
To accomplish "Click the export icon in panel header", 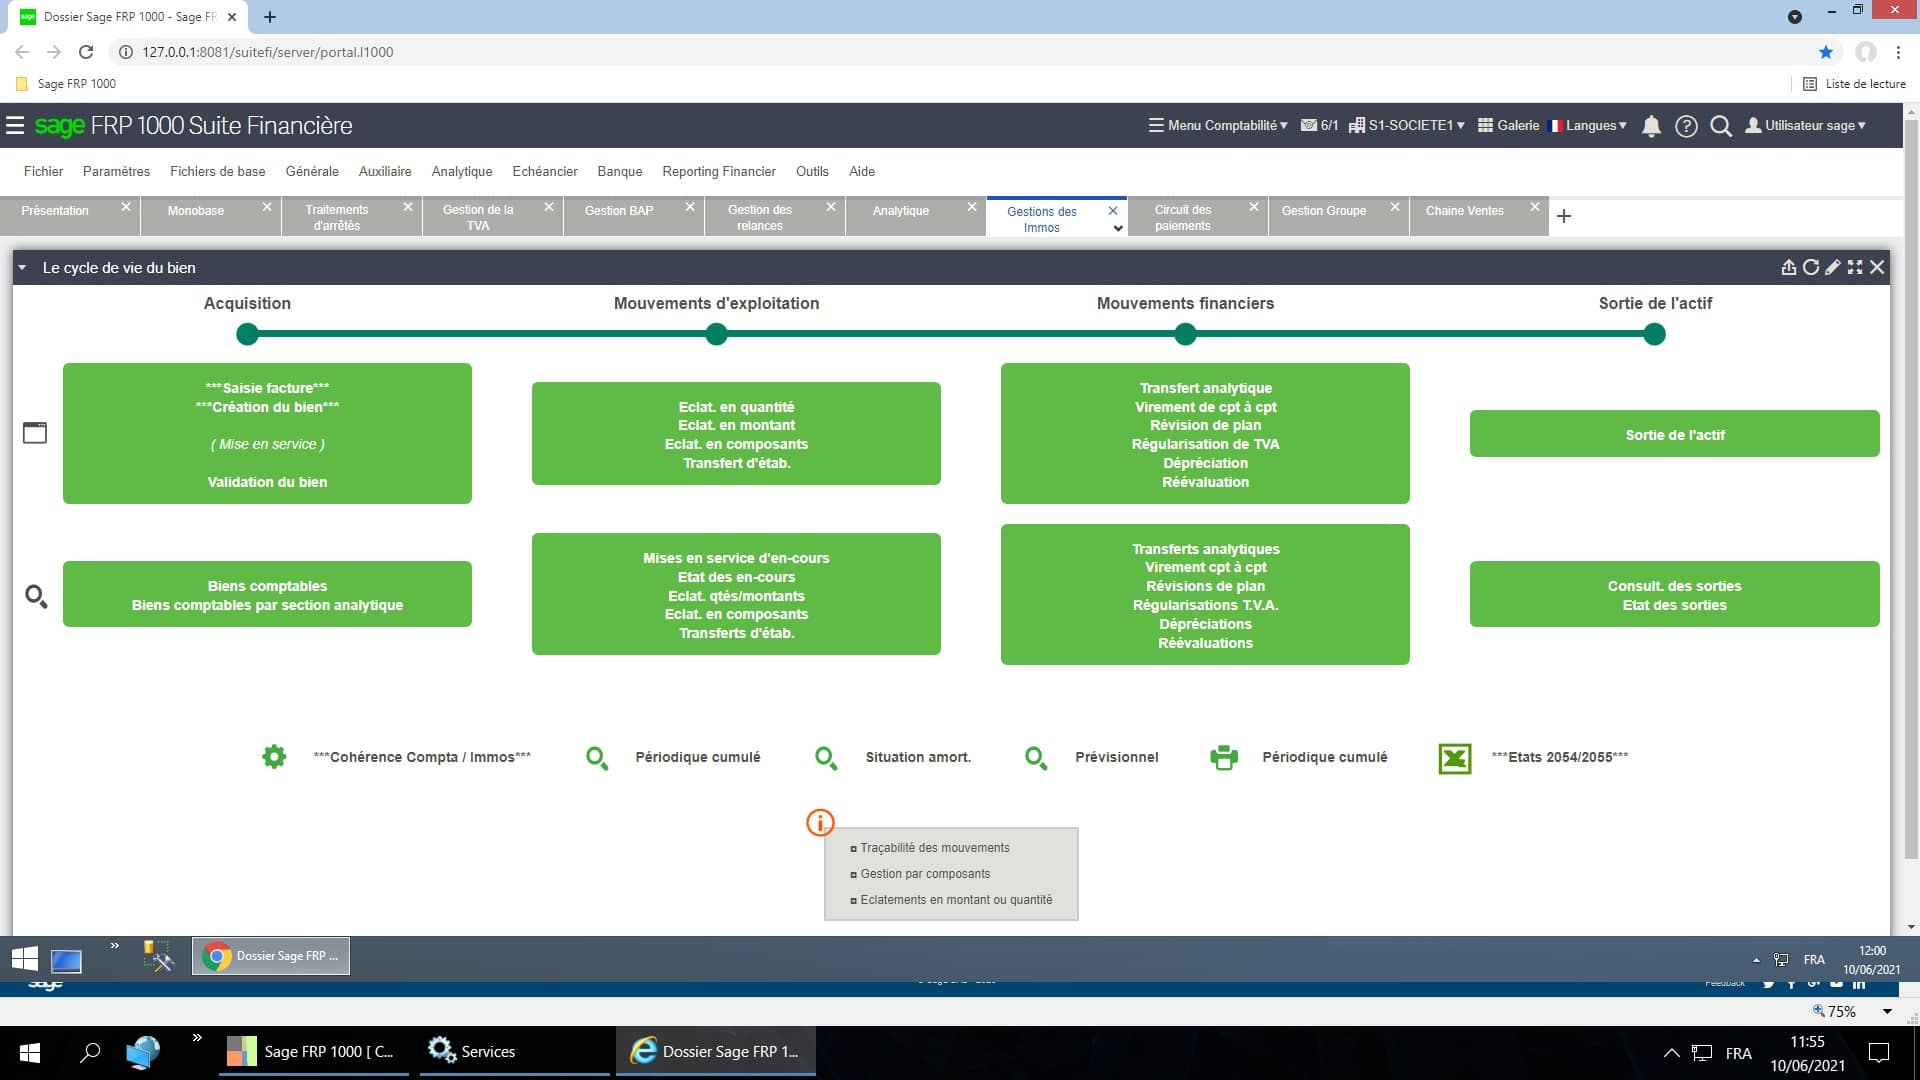I will click(1788, 267).
